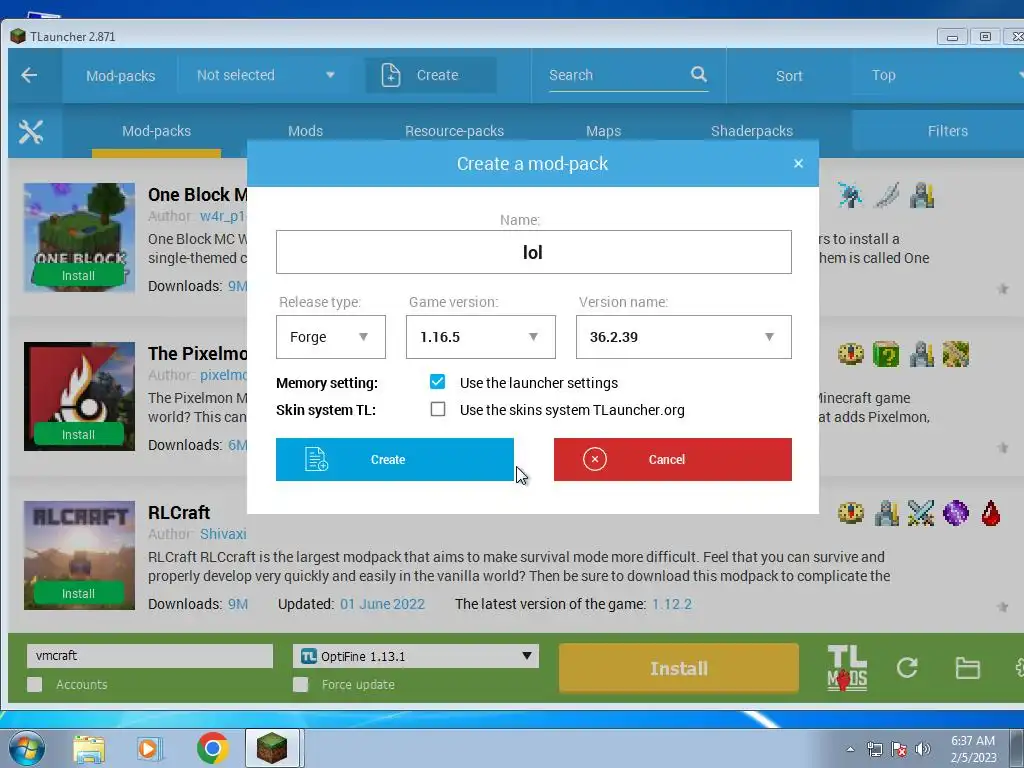
Task: Close the Create a mod-pack dialog with X
Action: (798, 163)
